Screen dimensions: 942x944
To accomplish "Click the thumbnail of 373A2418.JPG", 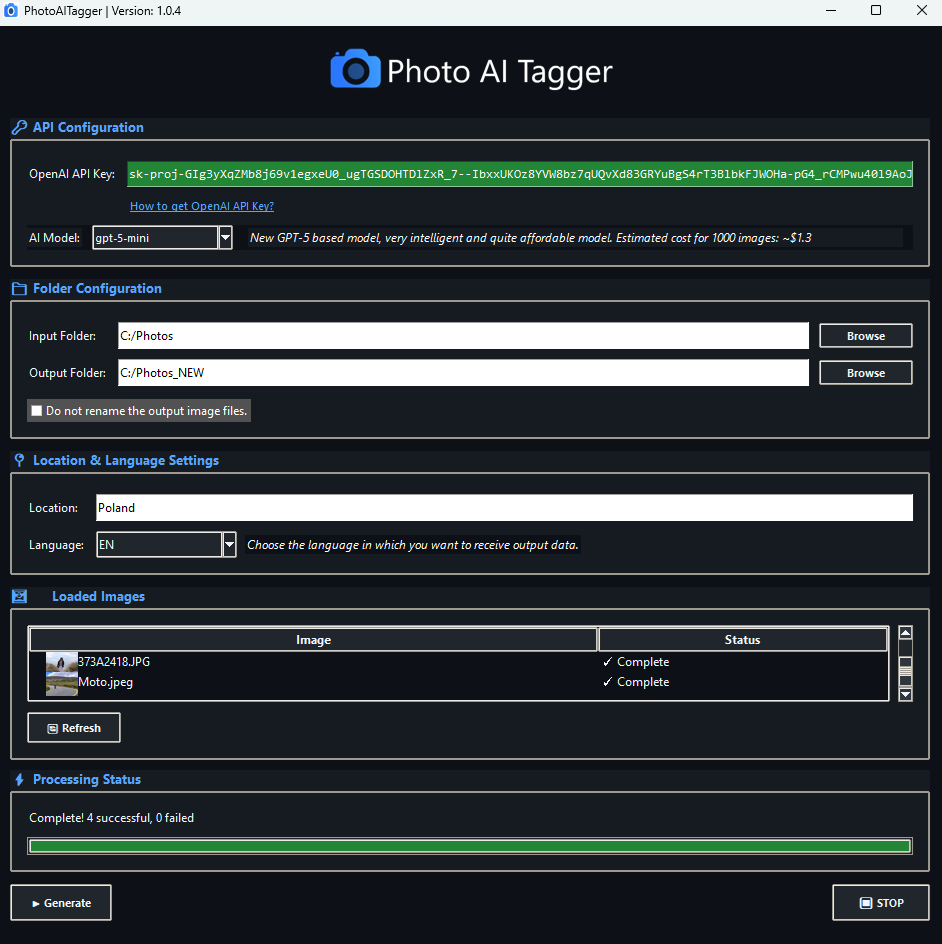I will pyautogui.click(x=61, y=661).
